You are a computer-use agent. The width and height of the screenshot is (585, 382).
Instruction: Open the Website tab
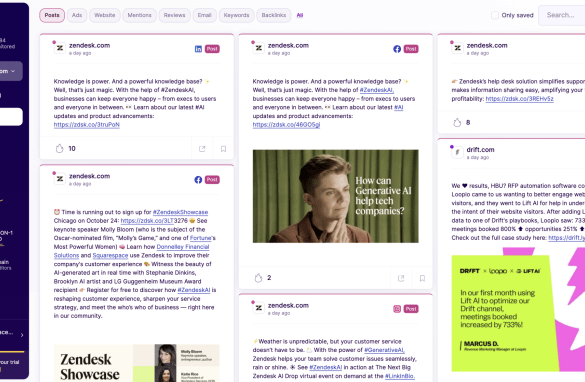[x=104, y=15]
